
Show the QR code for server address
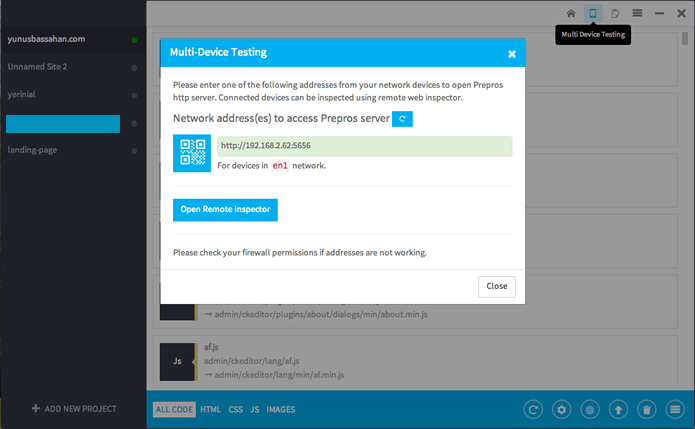192,153
